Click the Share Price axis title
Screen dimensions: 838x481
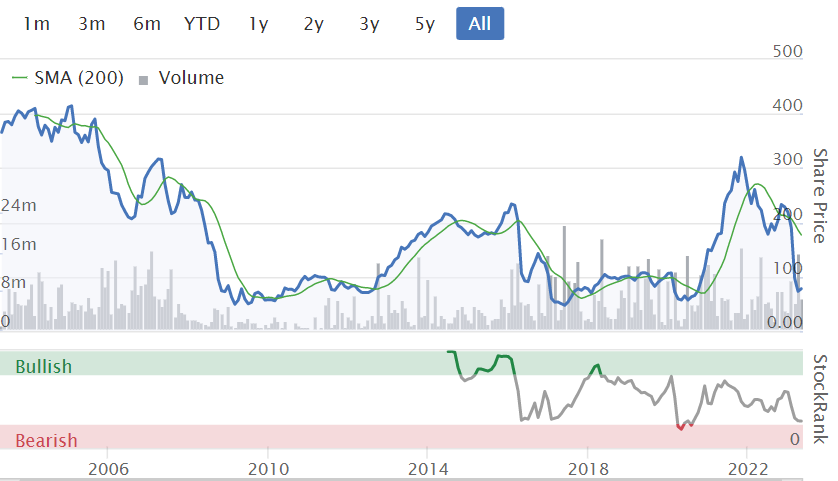point(820,196)
